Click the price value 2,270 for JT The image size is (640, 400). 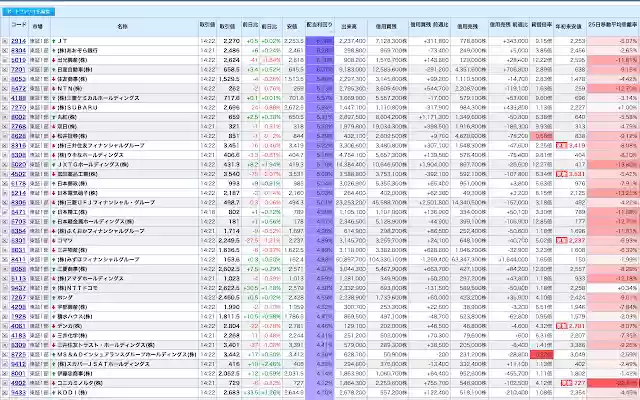click(232, 41)
